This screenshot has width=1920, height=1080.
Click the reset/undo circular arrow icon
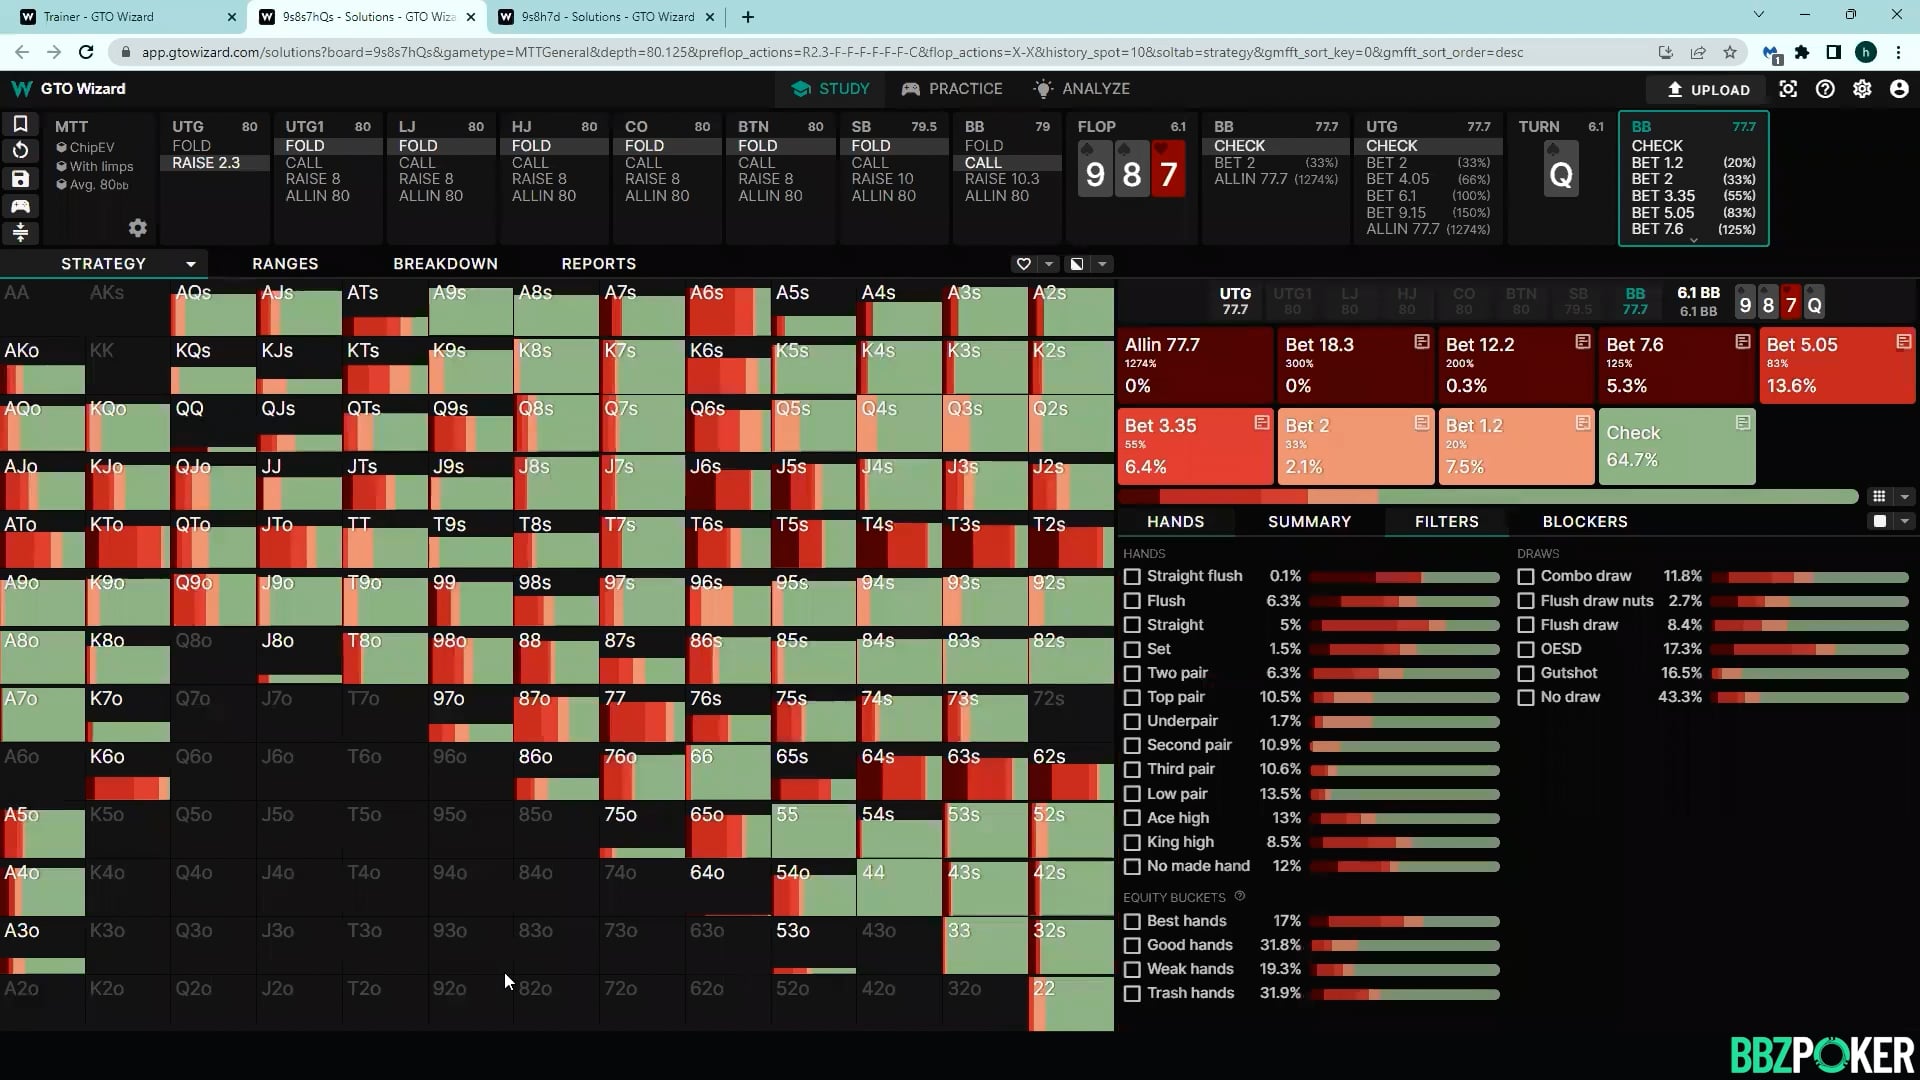click(x=20, y=151)
